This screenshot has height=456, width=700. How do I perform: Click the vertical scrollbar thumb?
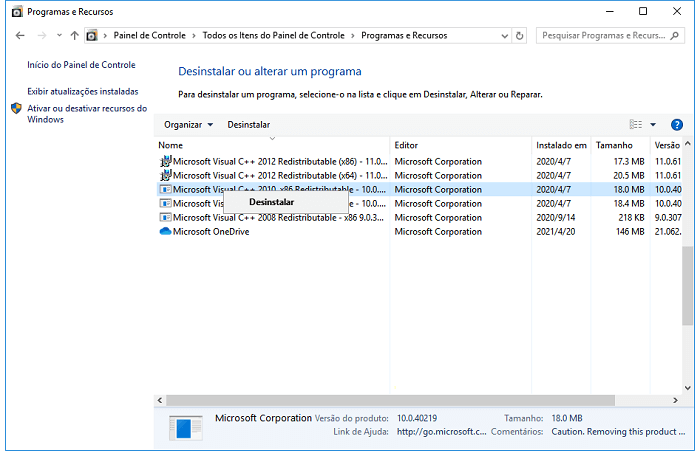(688, 285)
